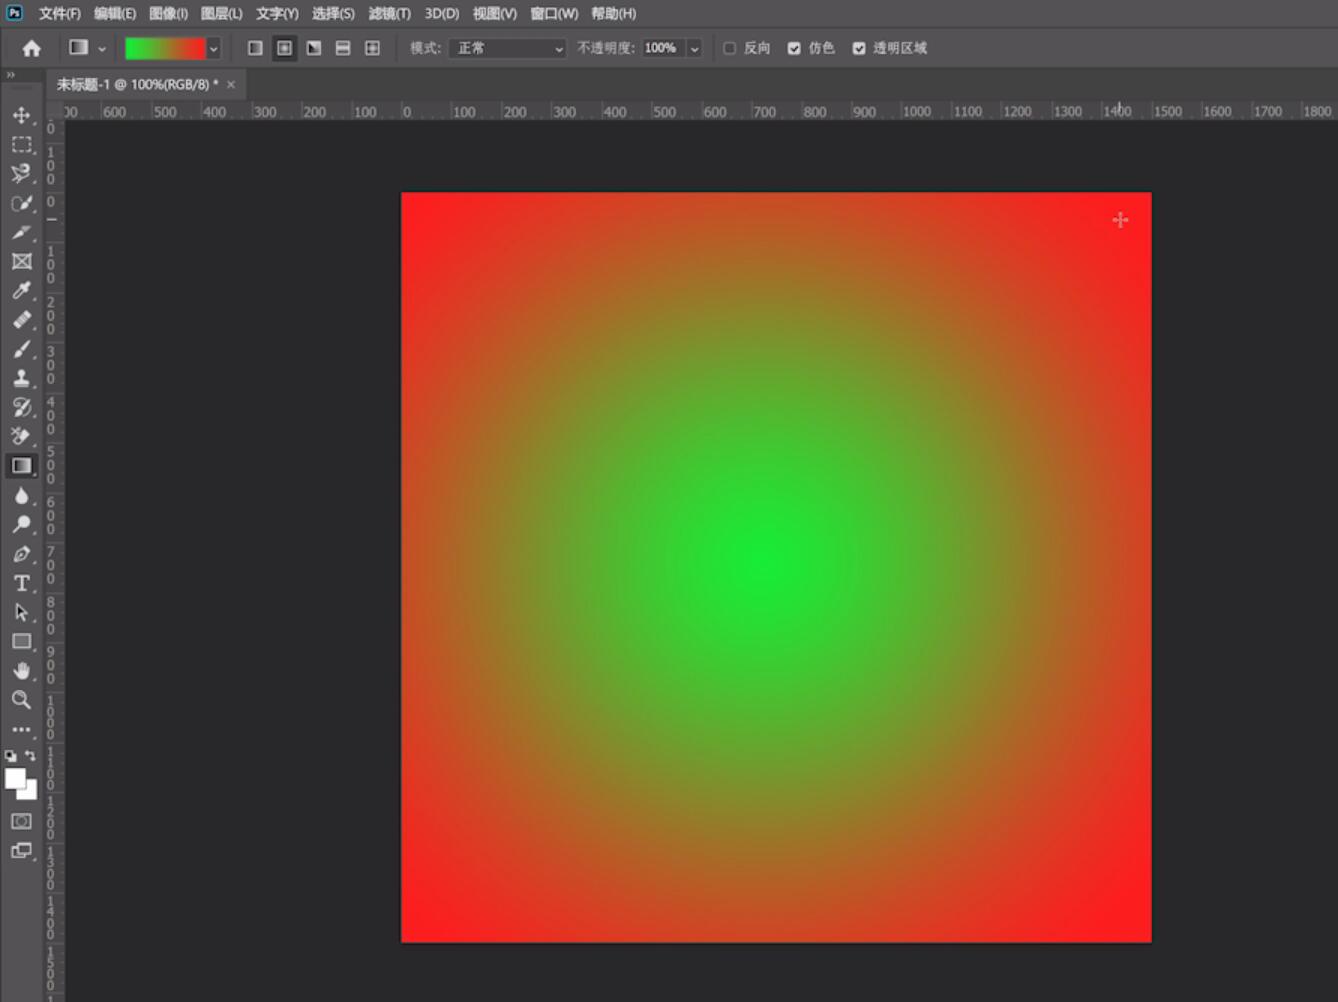
Task: Open the 编辑(E) menu
Action: coord(114,13)
